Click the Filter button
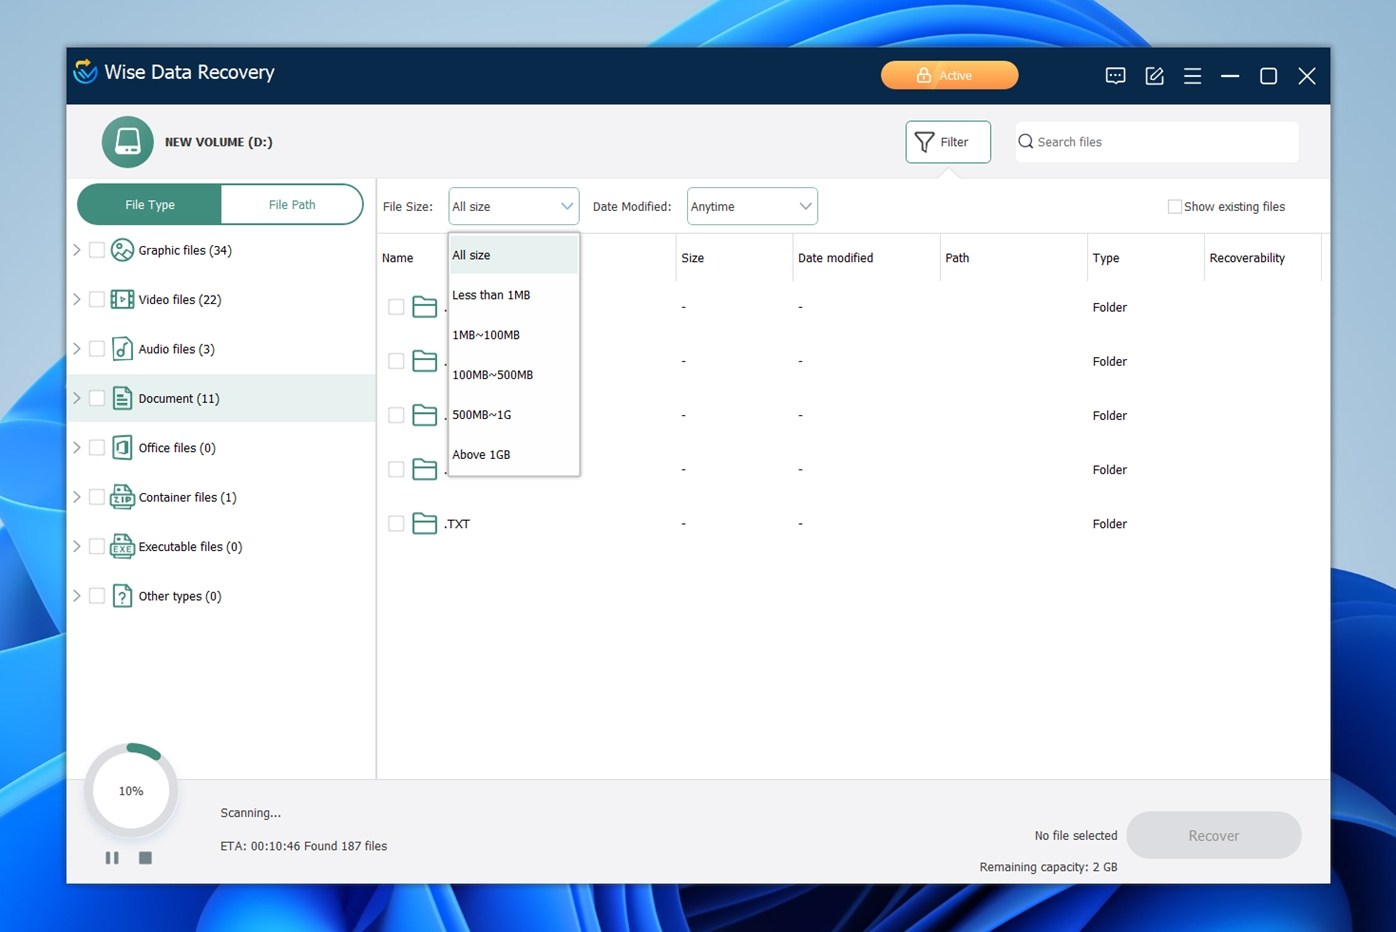This screenshot has width=1396, height=932. pyautogui.click(x=948, y=142)
